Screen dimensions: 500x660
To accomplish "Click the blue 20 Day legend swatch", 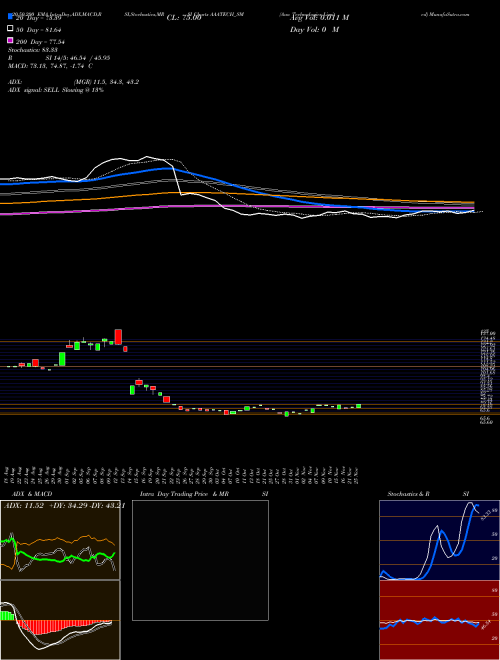I will 10,17.
